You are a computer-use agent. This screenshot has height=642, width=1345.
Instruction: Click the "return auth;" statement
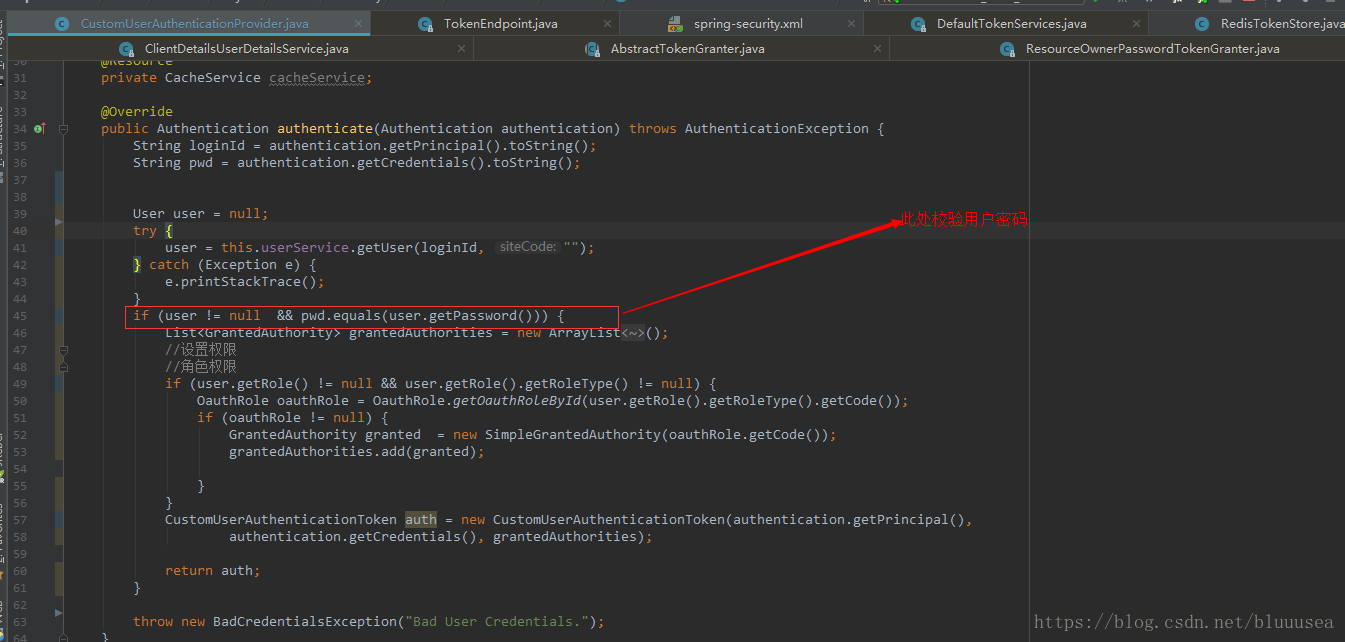pos(213,571)
